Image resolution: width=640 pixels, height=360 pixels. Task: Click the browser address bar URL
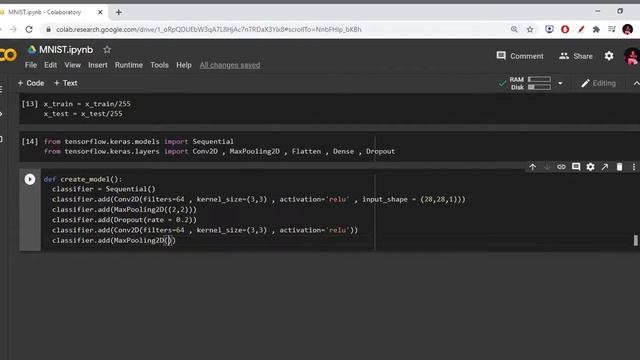point(209,29)
